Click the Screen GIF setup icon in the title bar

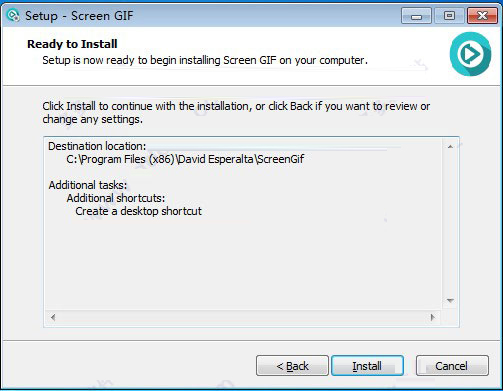pos(13,16)
